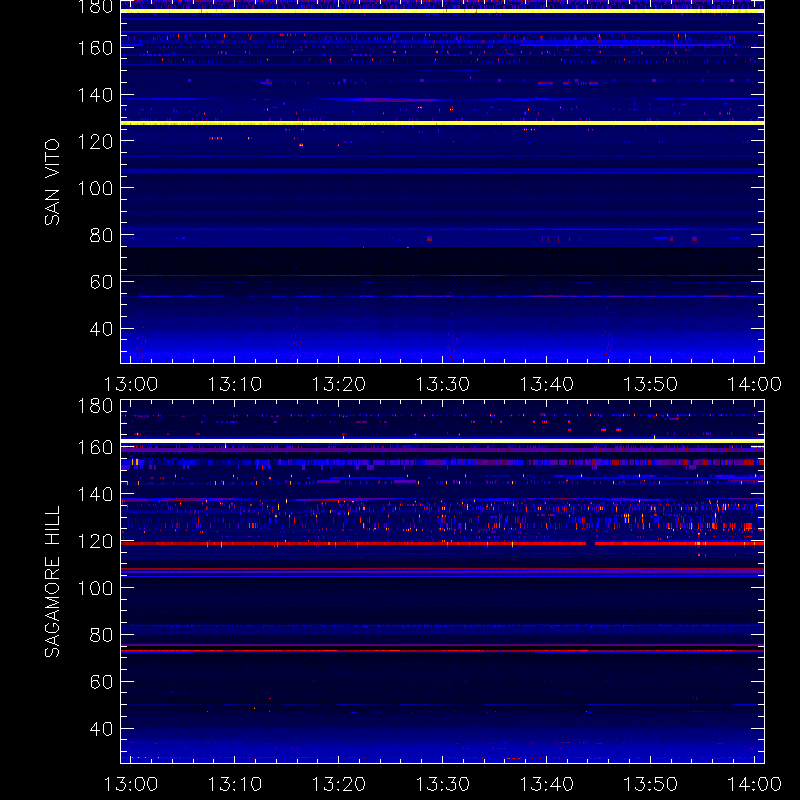Screen dimensions: 800x800
Task: Click 13:40 time label under Sagamore Hill plot
Action: (x=546, y=784)
